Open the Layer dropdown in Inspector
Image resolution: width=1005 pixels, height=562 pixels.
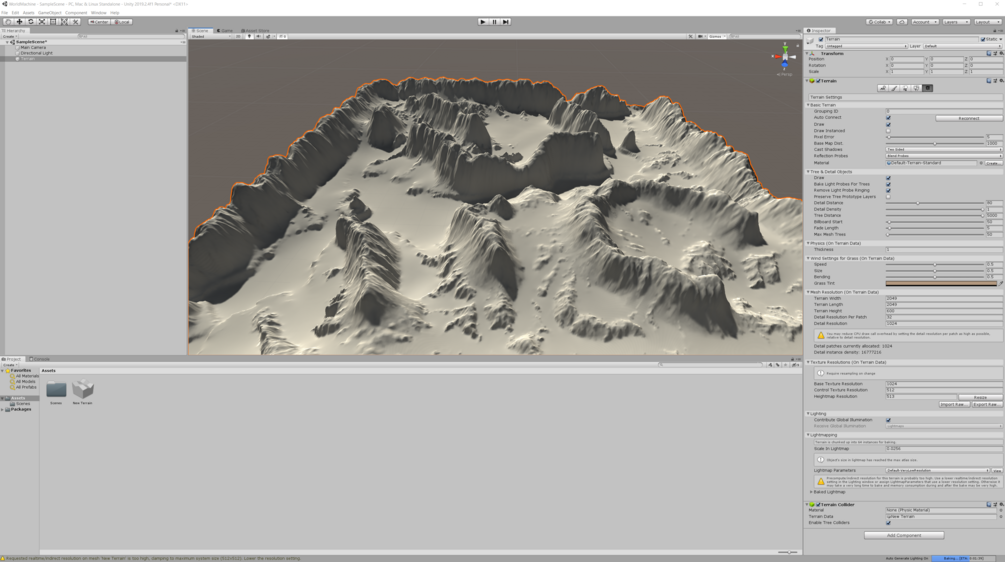coord(963,46)
